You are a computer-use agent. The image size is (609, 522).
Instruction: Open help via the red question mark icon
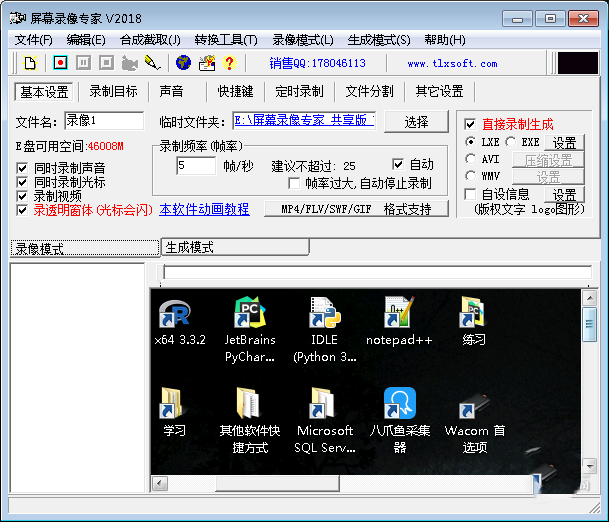(229, 63)
